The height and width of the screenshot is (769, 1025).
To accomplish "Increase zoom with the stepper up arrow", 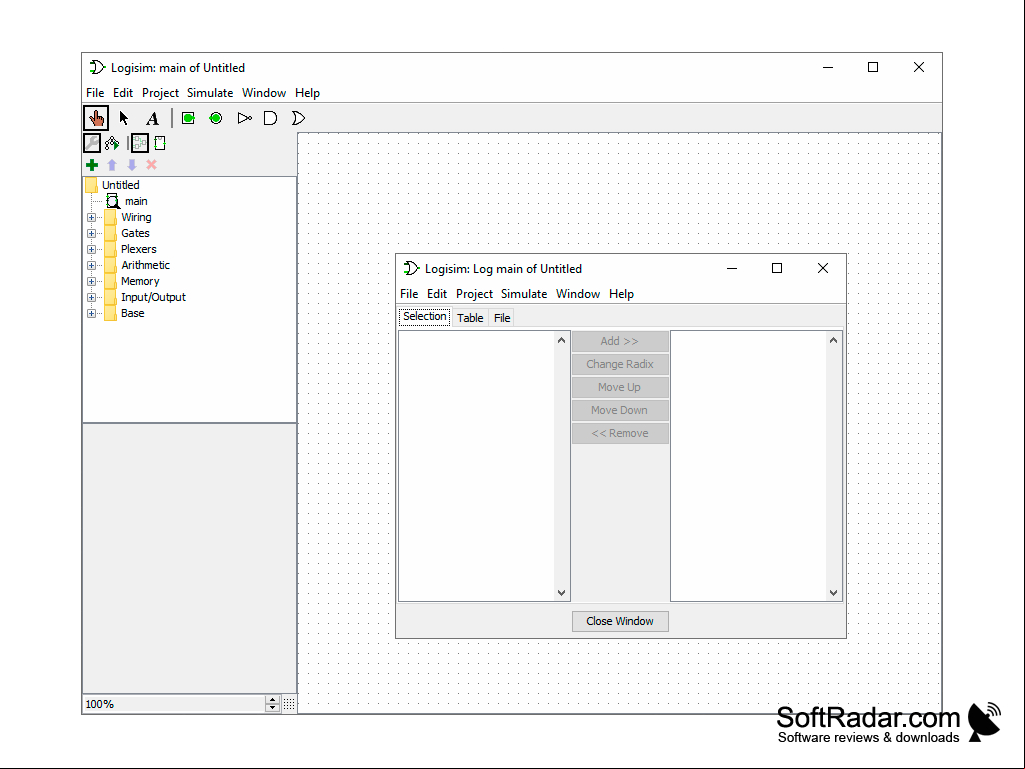I will coord(273,700).
